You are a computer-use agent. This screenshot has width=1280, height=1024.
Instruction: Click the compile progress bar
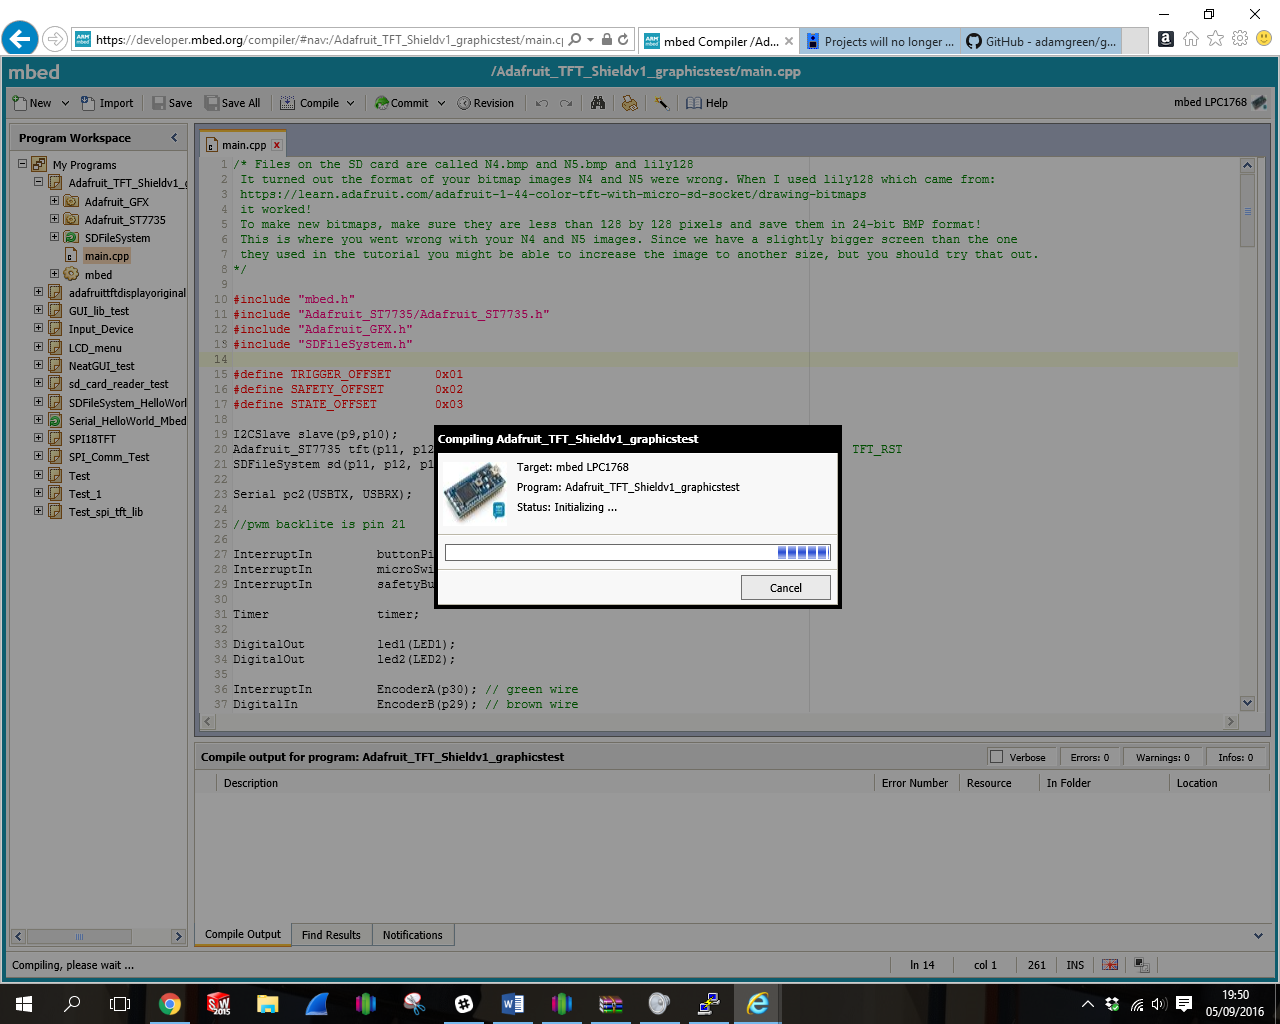click(x=638, y=551)
